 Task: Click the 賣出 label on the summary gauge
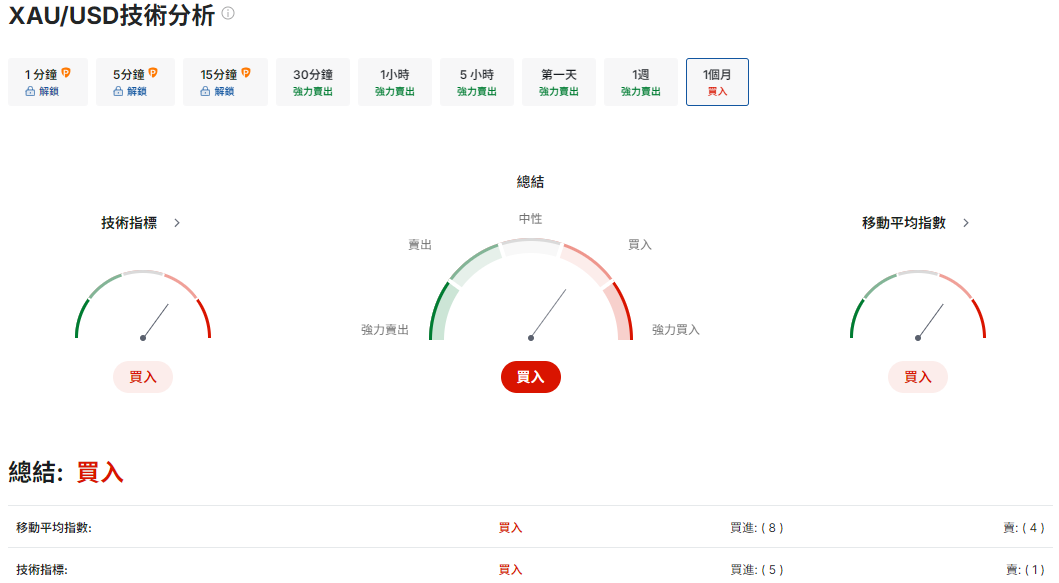click(420, 245)
